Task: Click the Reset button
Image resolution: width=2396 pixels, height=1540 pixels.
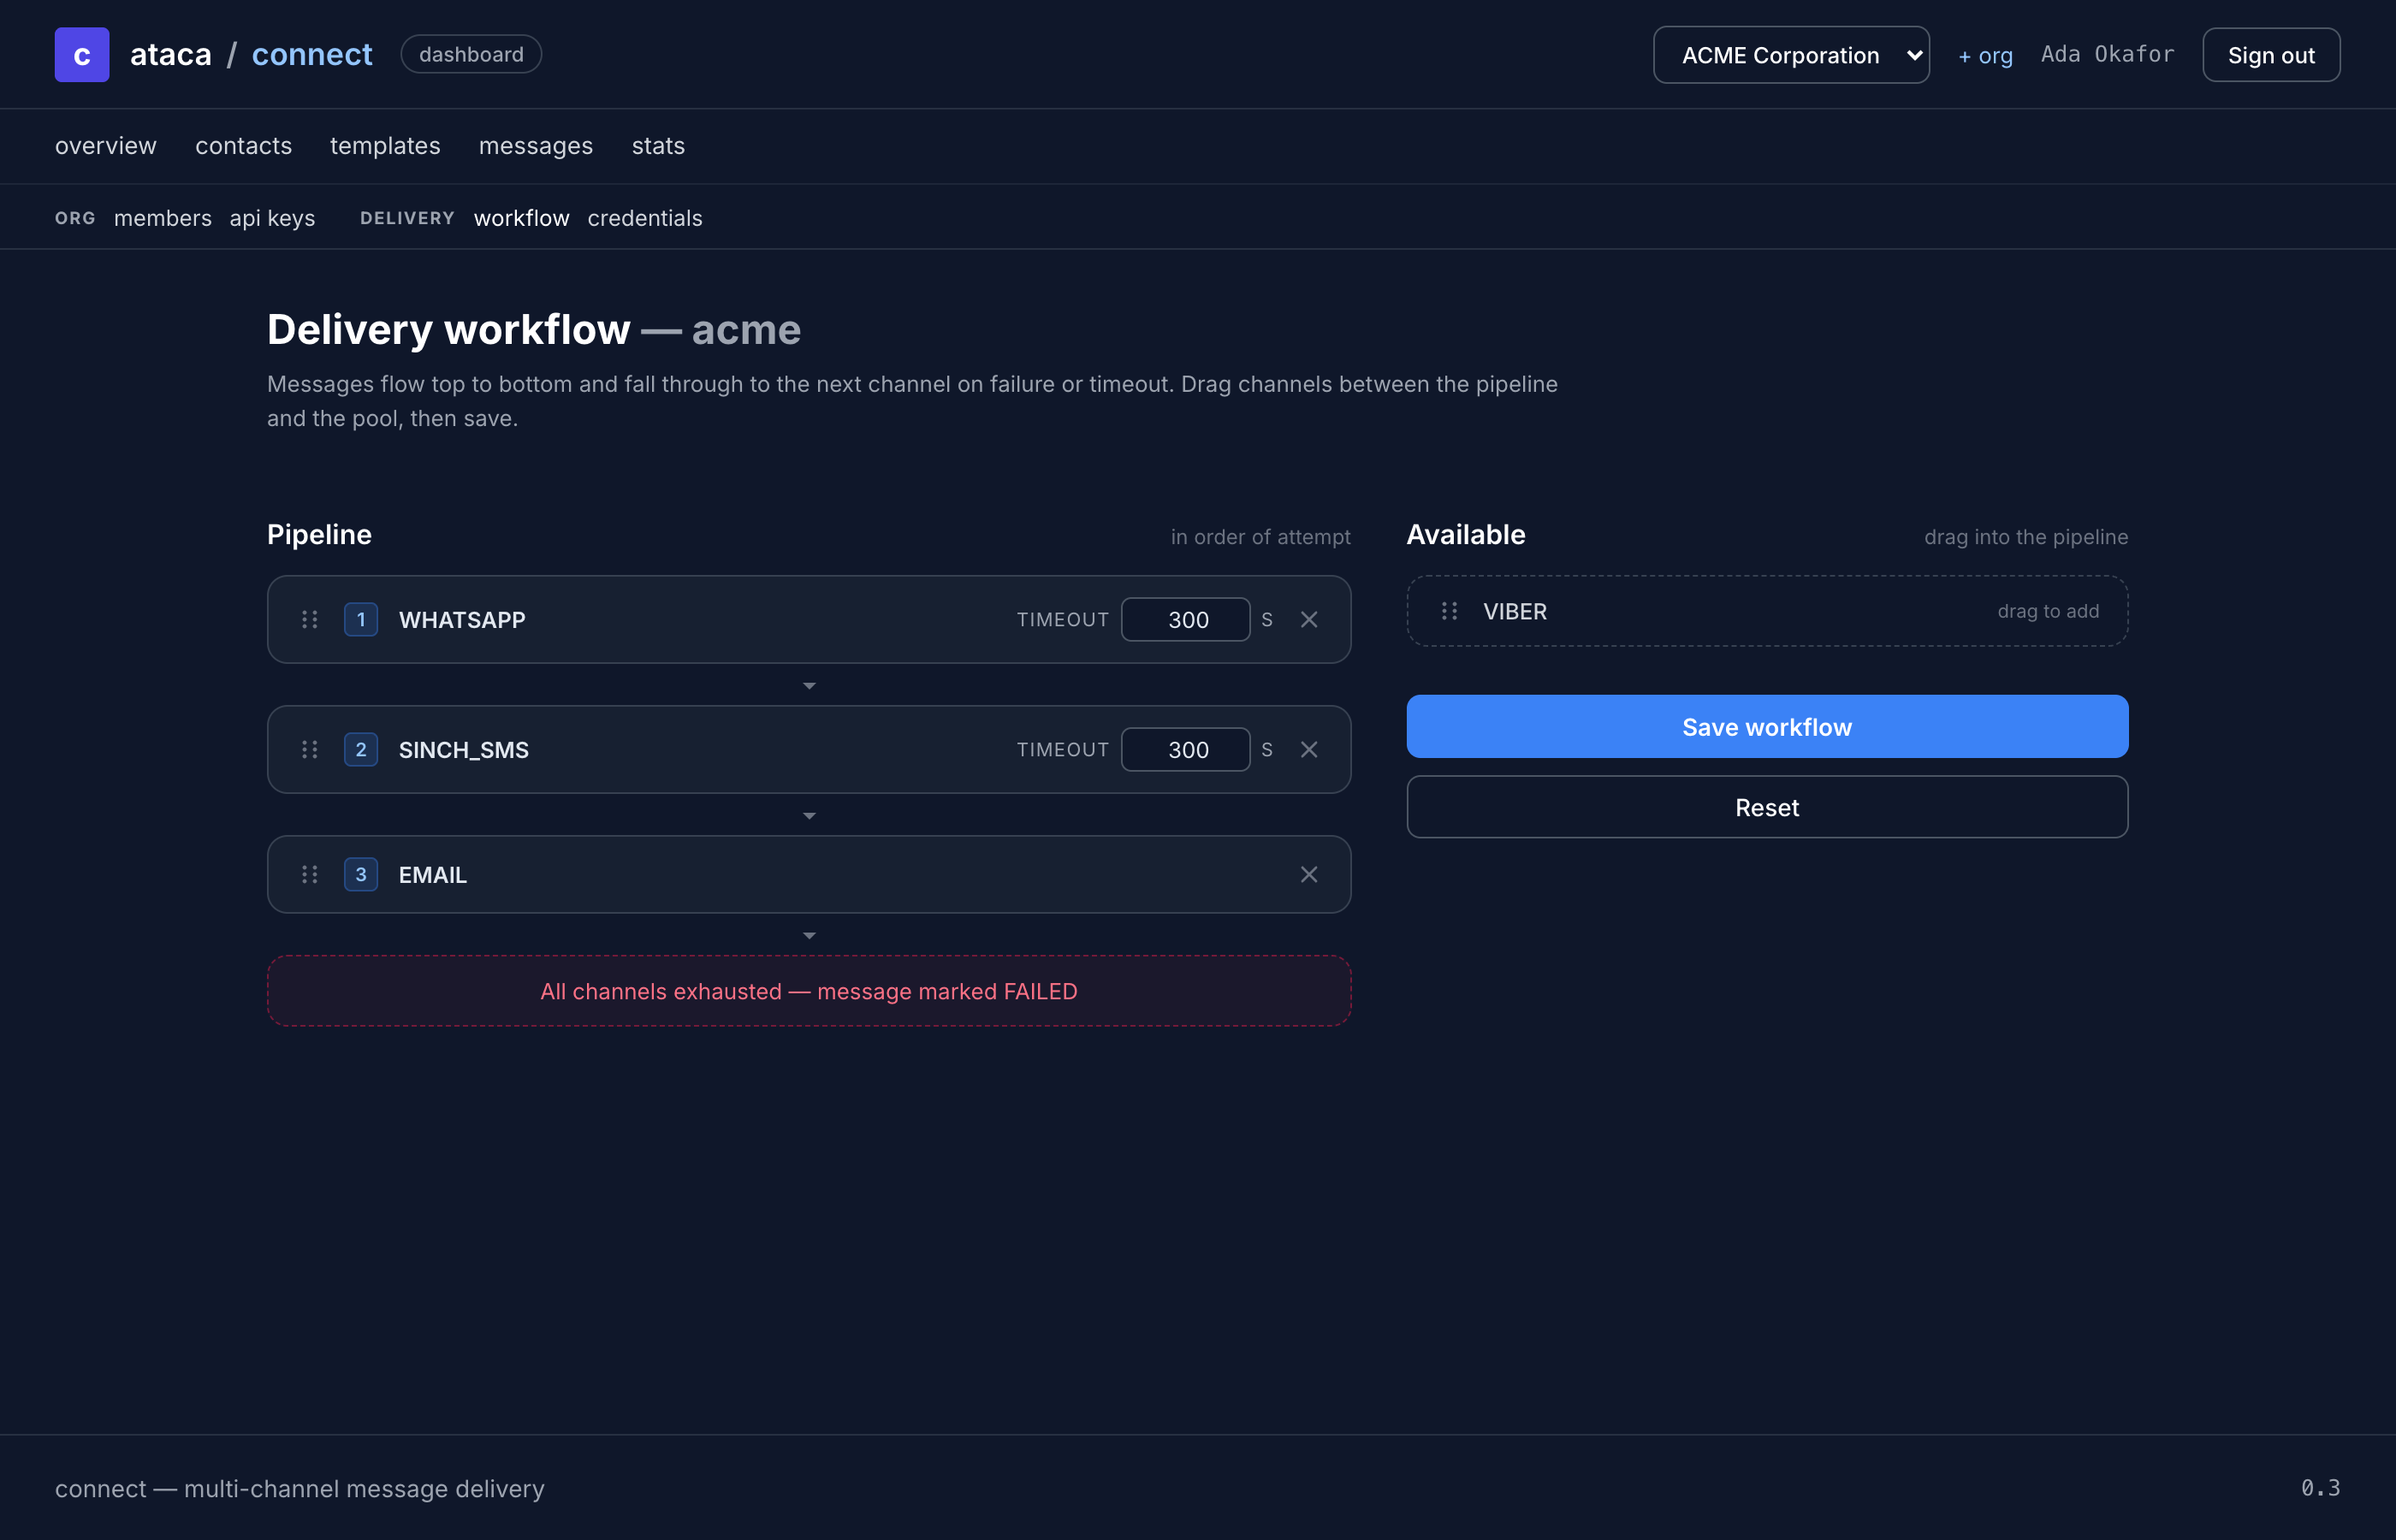Action: (1767, 807)
